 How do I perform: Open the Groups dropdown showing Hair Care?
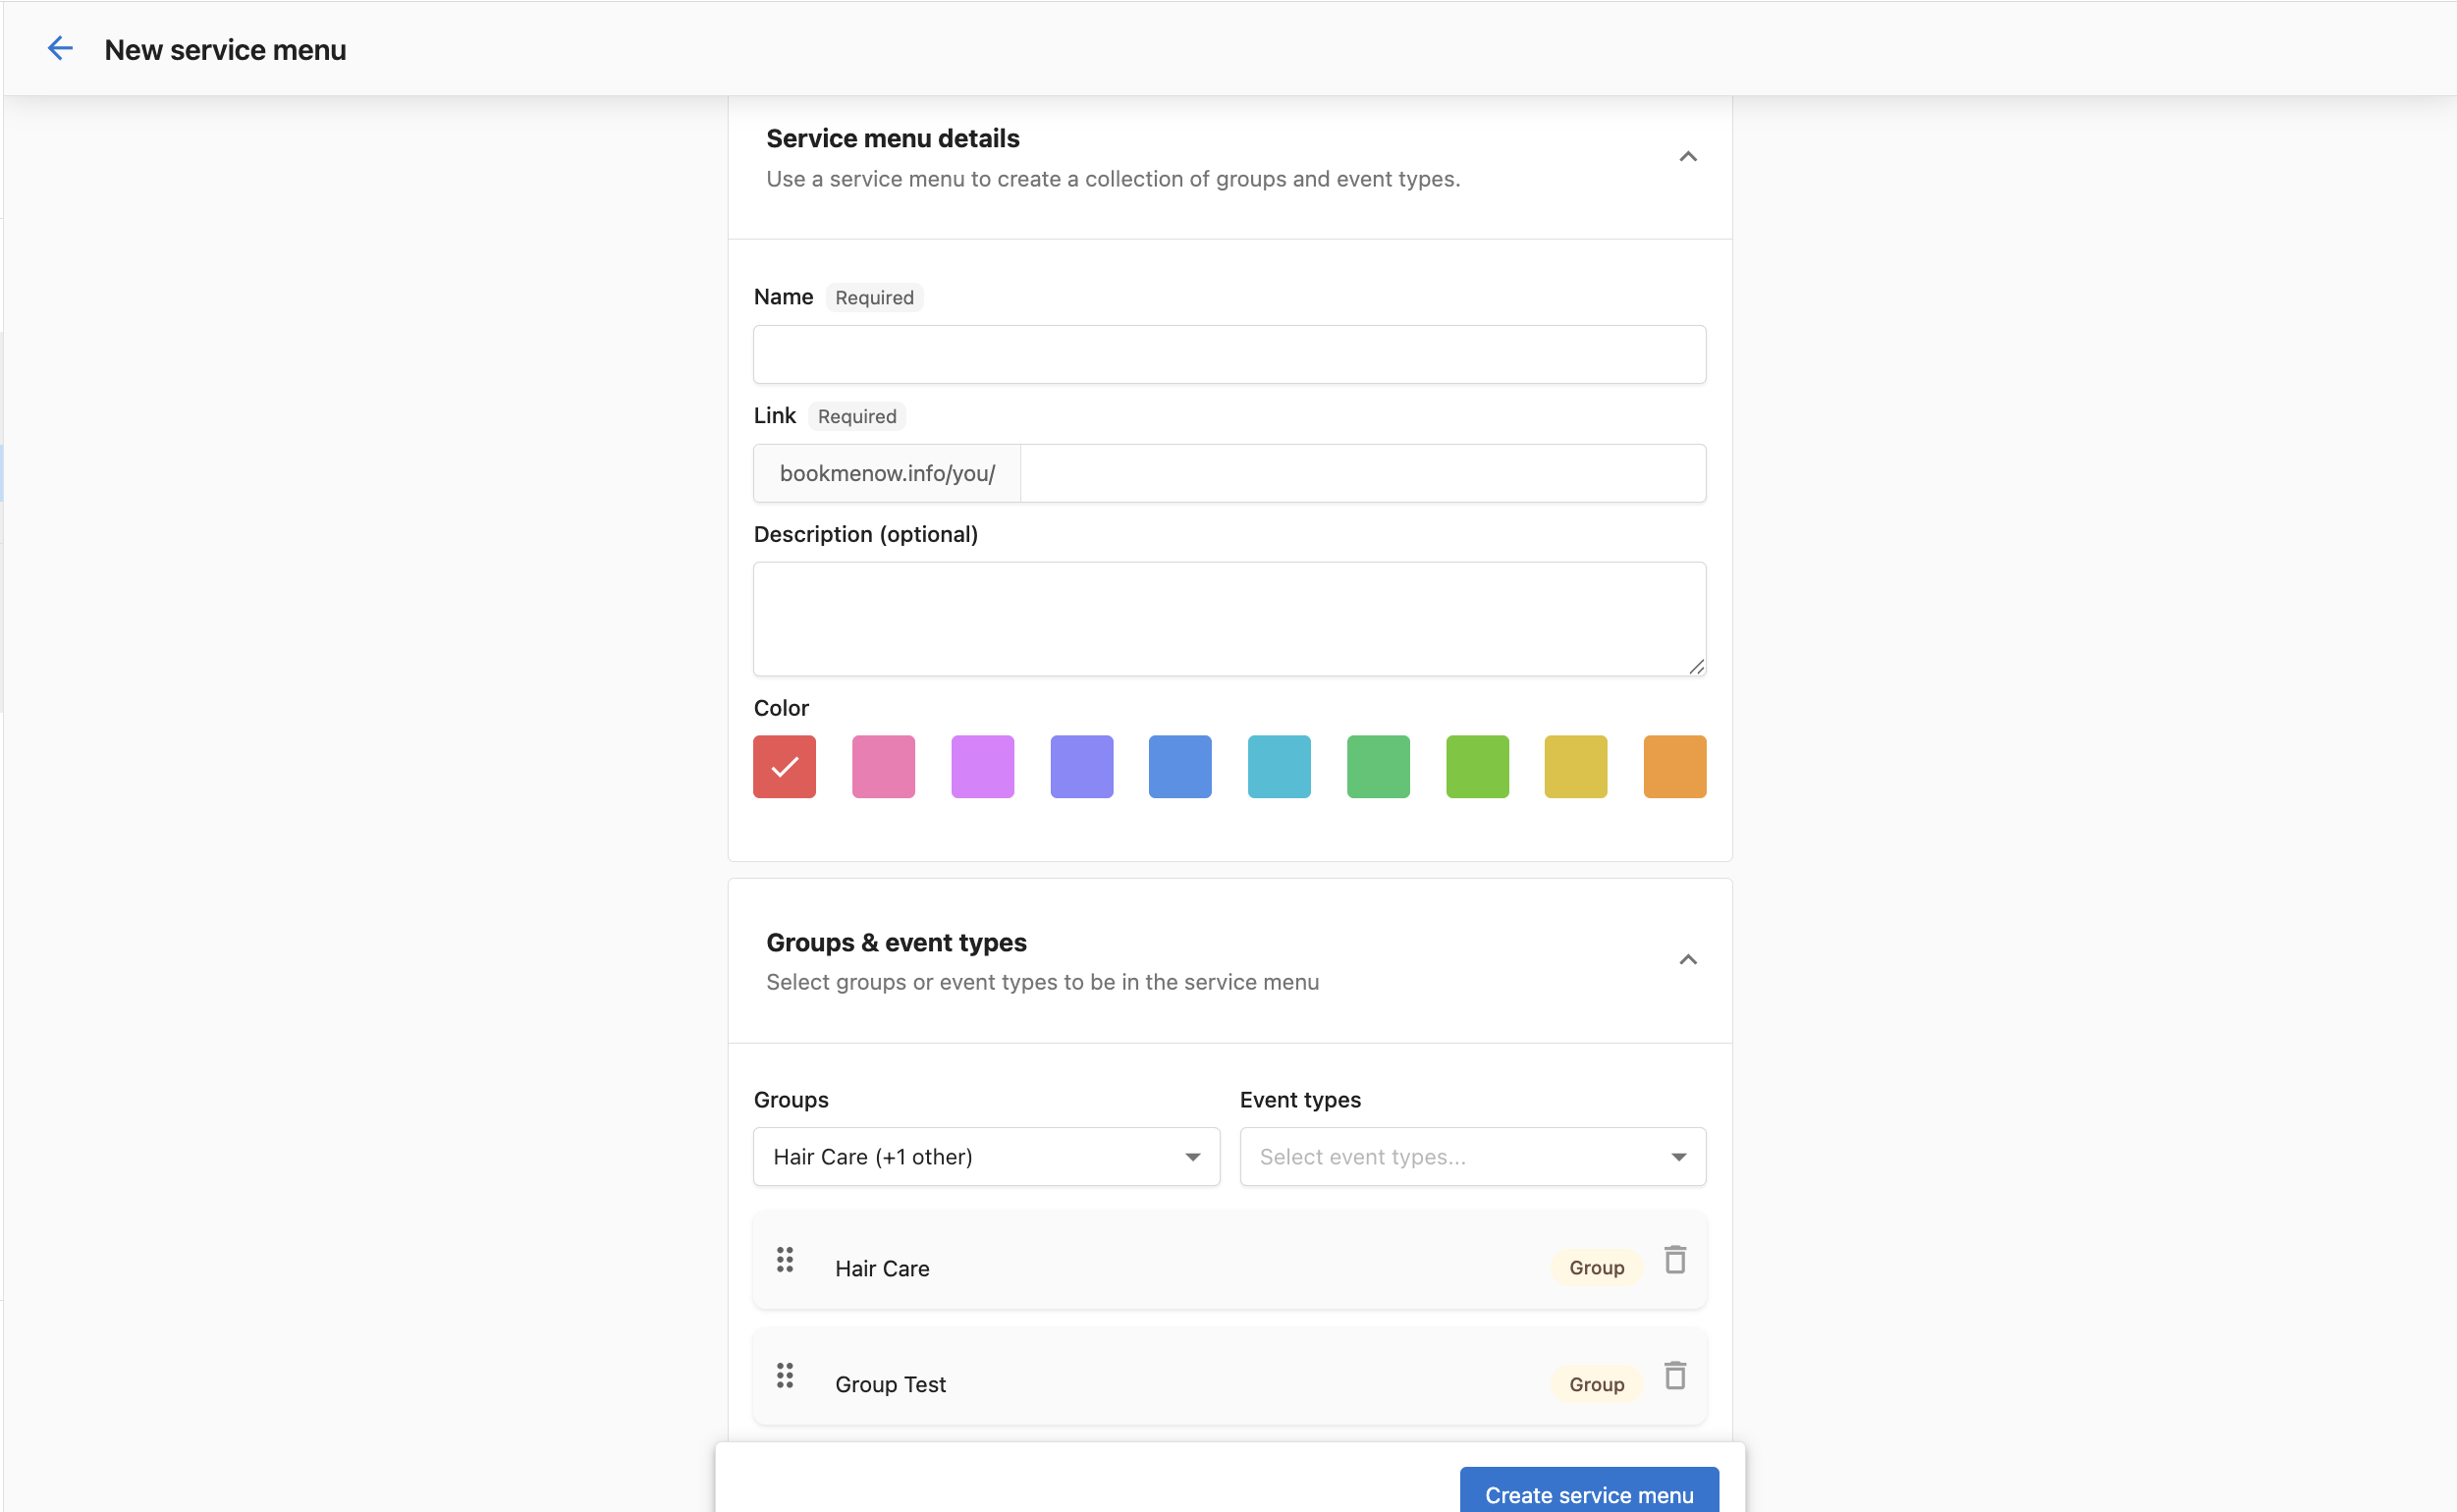tap(986, 1156)
